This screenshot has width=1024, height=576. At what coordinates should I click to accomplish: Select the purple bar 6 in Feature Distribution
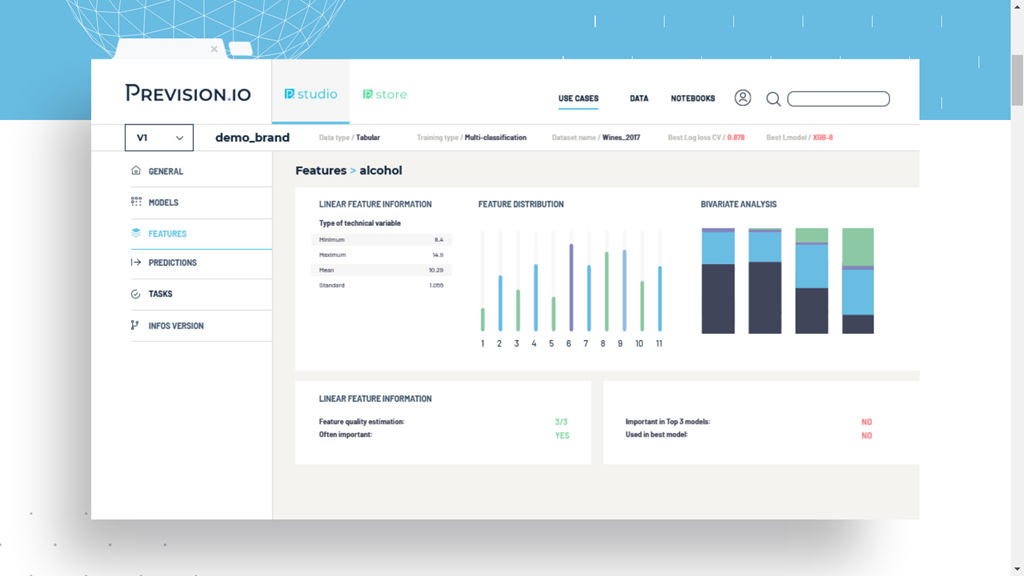(x=570, y=287)
